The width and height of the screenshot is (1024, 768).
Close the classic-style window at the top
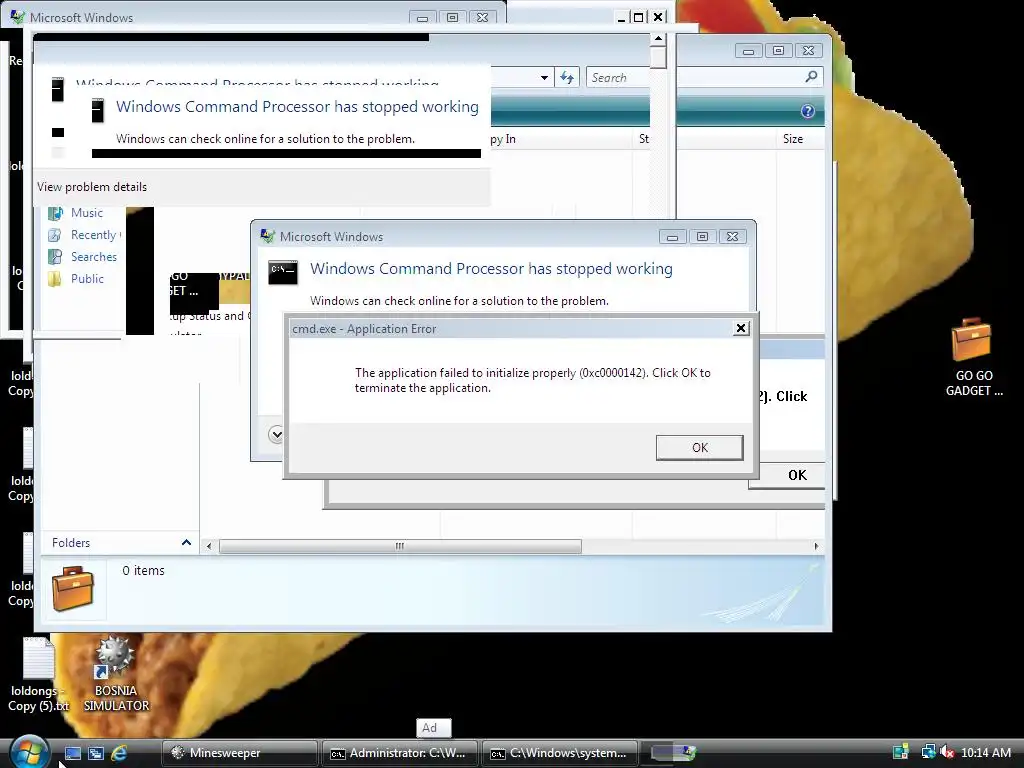point(658,17)
